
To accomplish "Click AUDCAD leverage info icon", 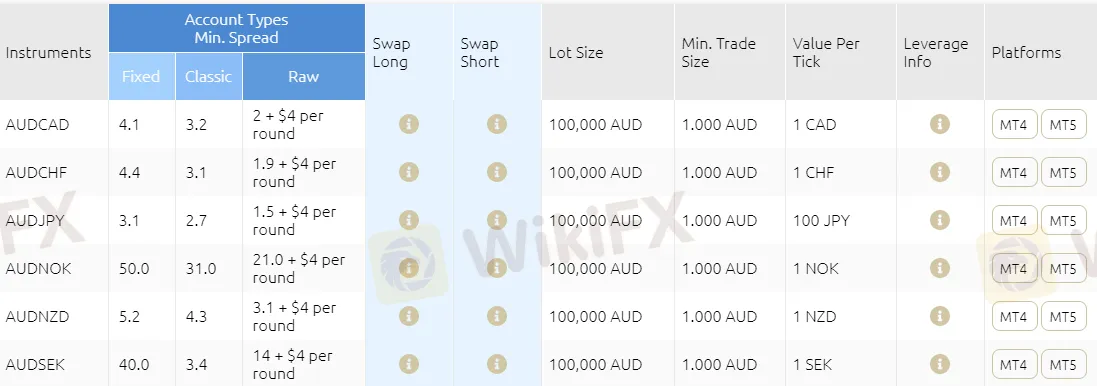I will pos(940,124).
